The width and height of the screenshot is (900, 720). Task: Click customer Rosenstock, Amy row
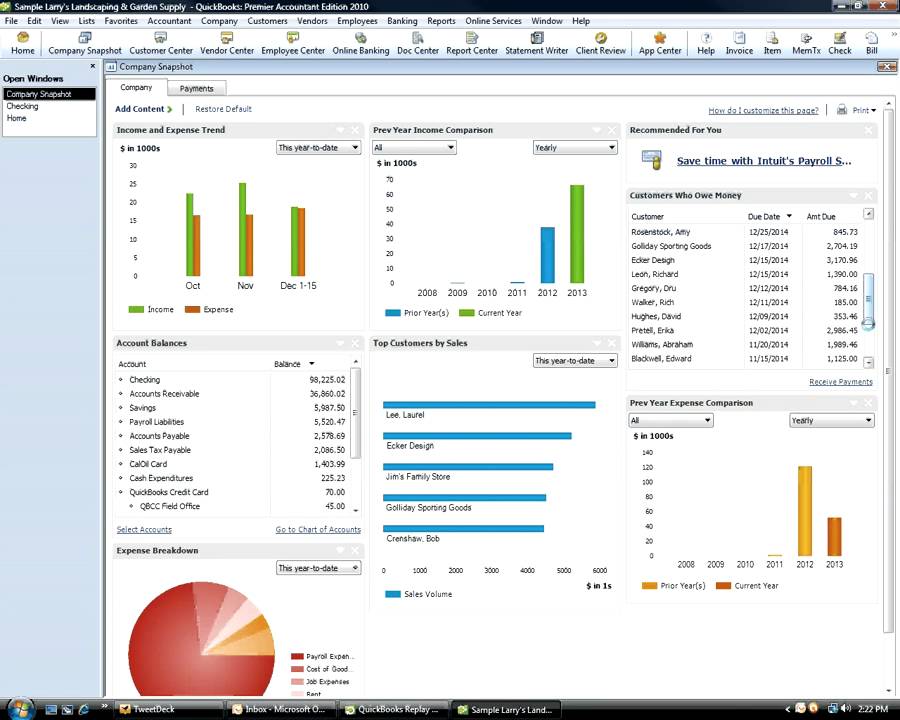coord(744,232)
